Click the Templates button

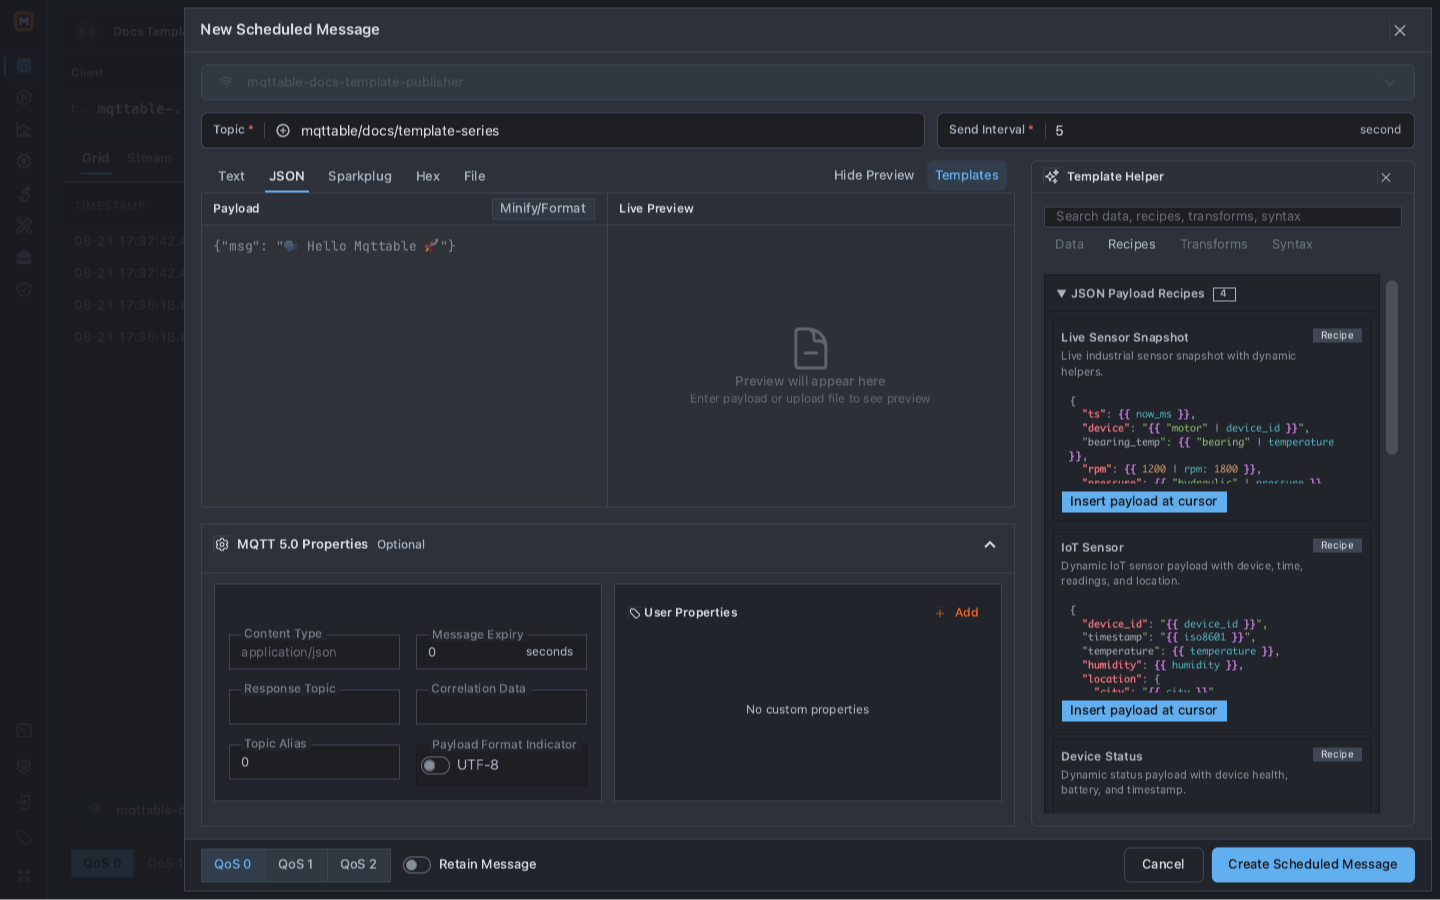(x=967, y=176)
